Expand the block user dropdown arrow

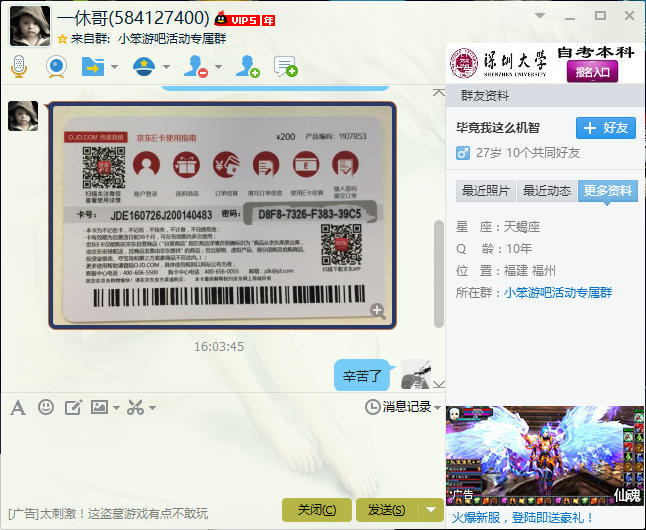tap(219, 67)
